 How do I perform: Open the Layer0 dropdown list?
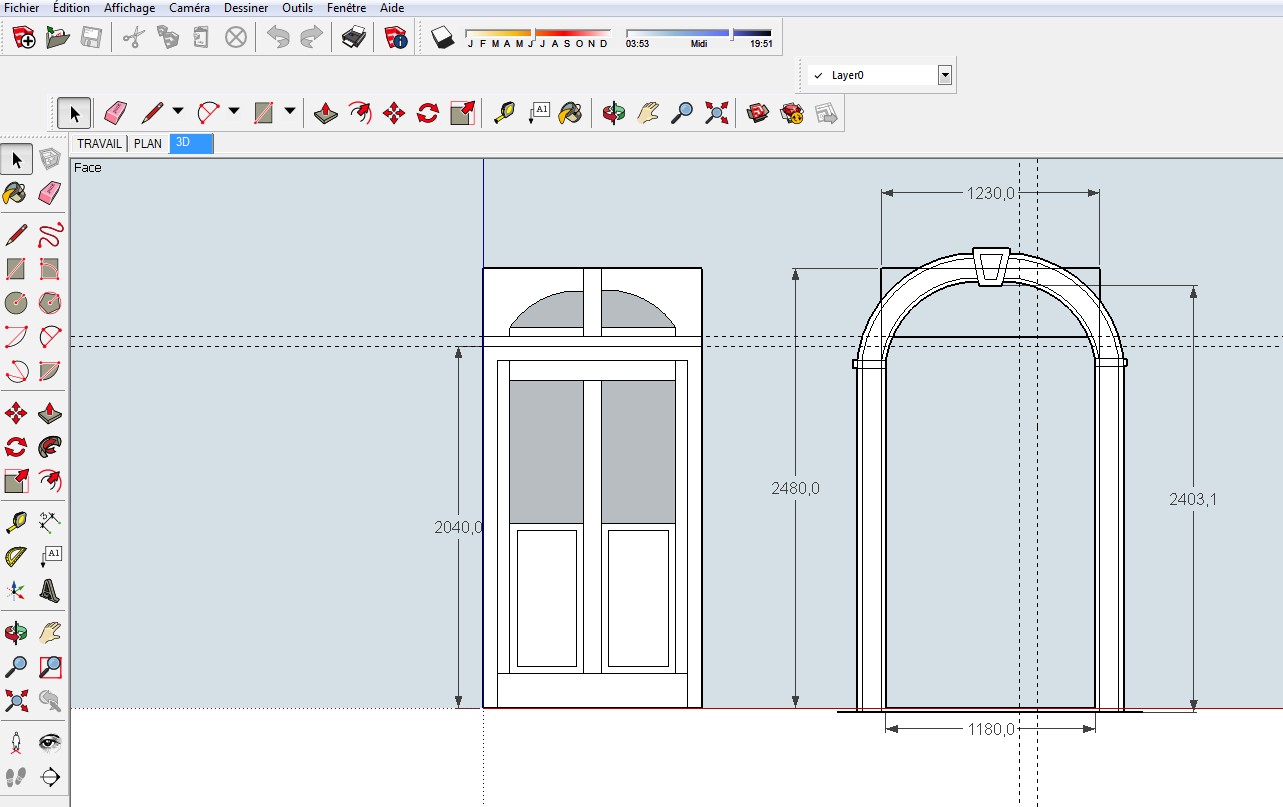coord(944,75)
